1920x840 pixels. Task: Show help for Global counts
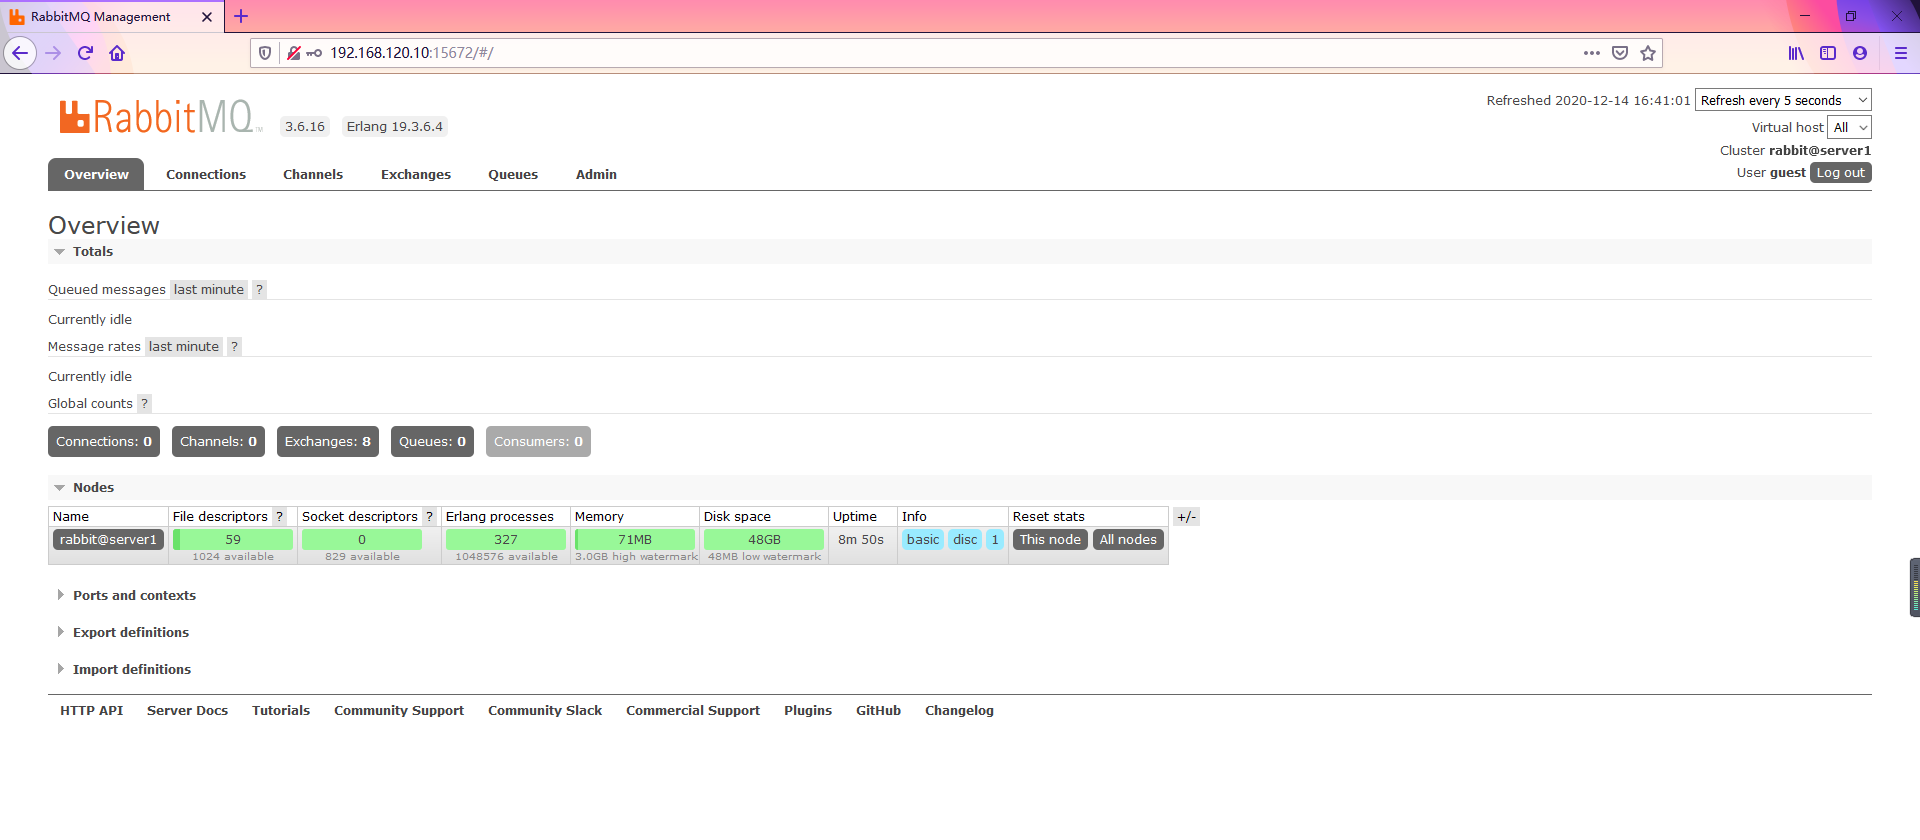[x=144, y=404]
